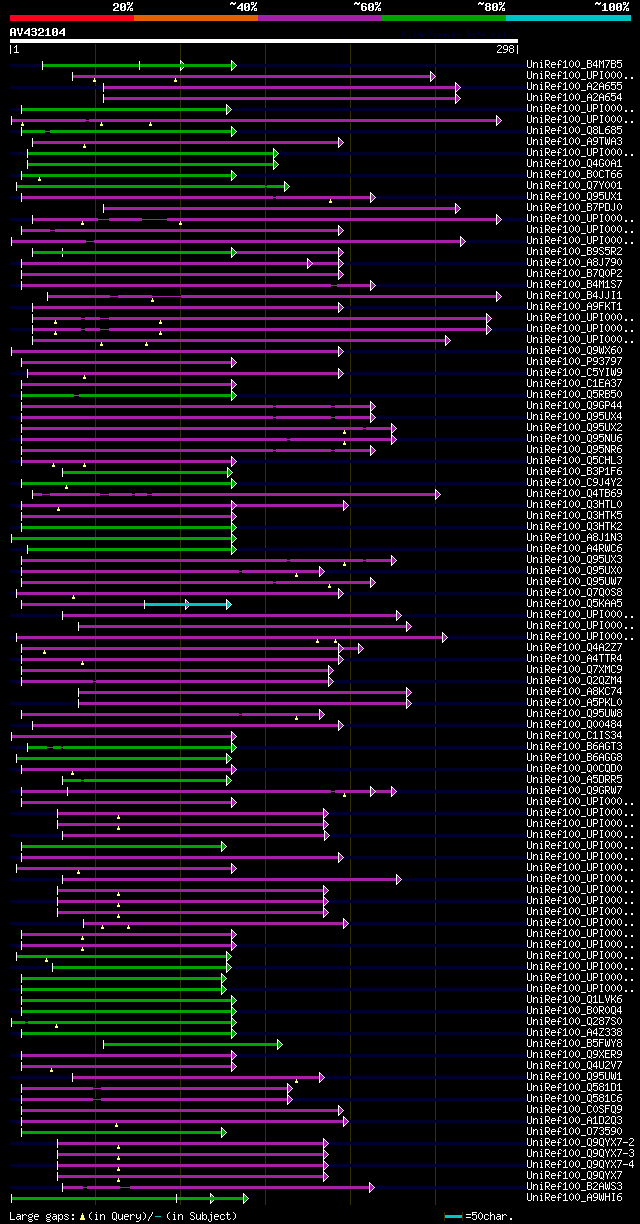This screenshot has width=640, height=1224.
Task: Select the UniRef100_Q9GRW7 label
Action: click(574, 791)
